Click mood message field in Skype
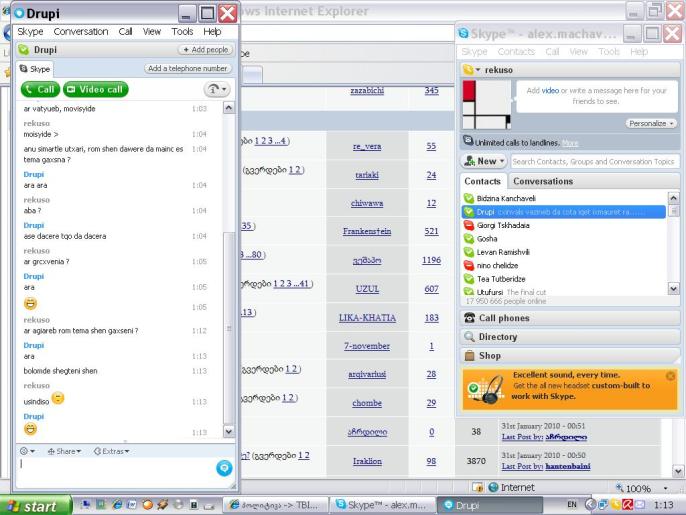686x515 pixels. click(x=596, y=96)
